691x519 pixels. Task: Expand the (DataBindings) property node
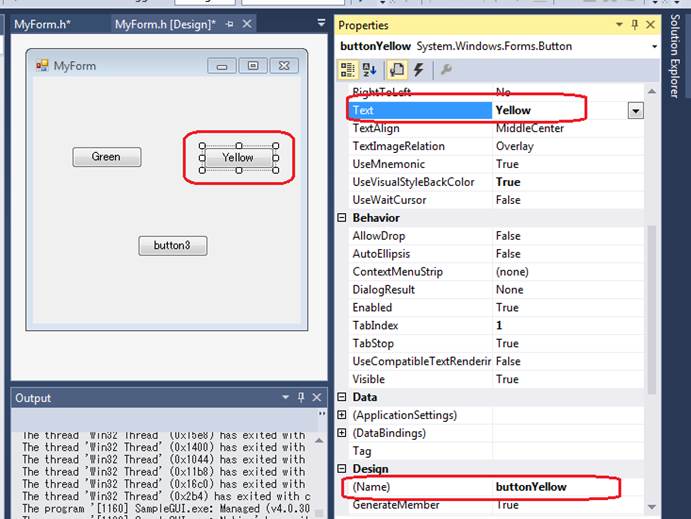[342, 433]
